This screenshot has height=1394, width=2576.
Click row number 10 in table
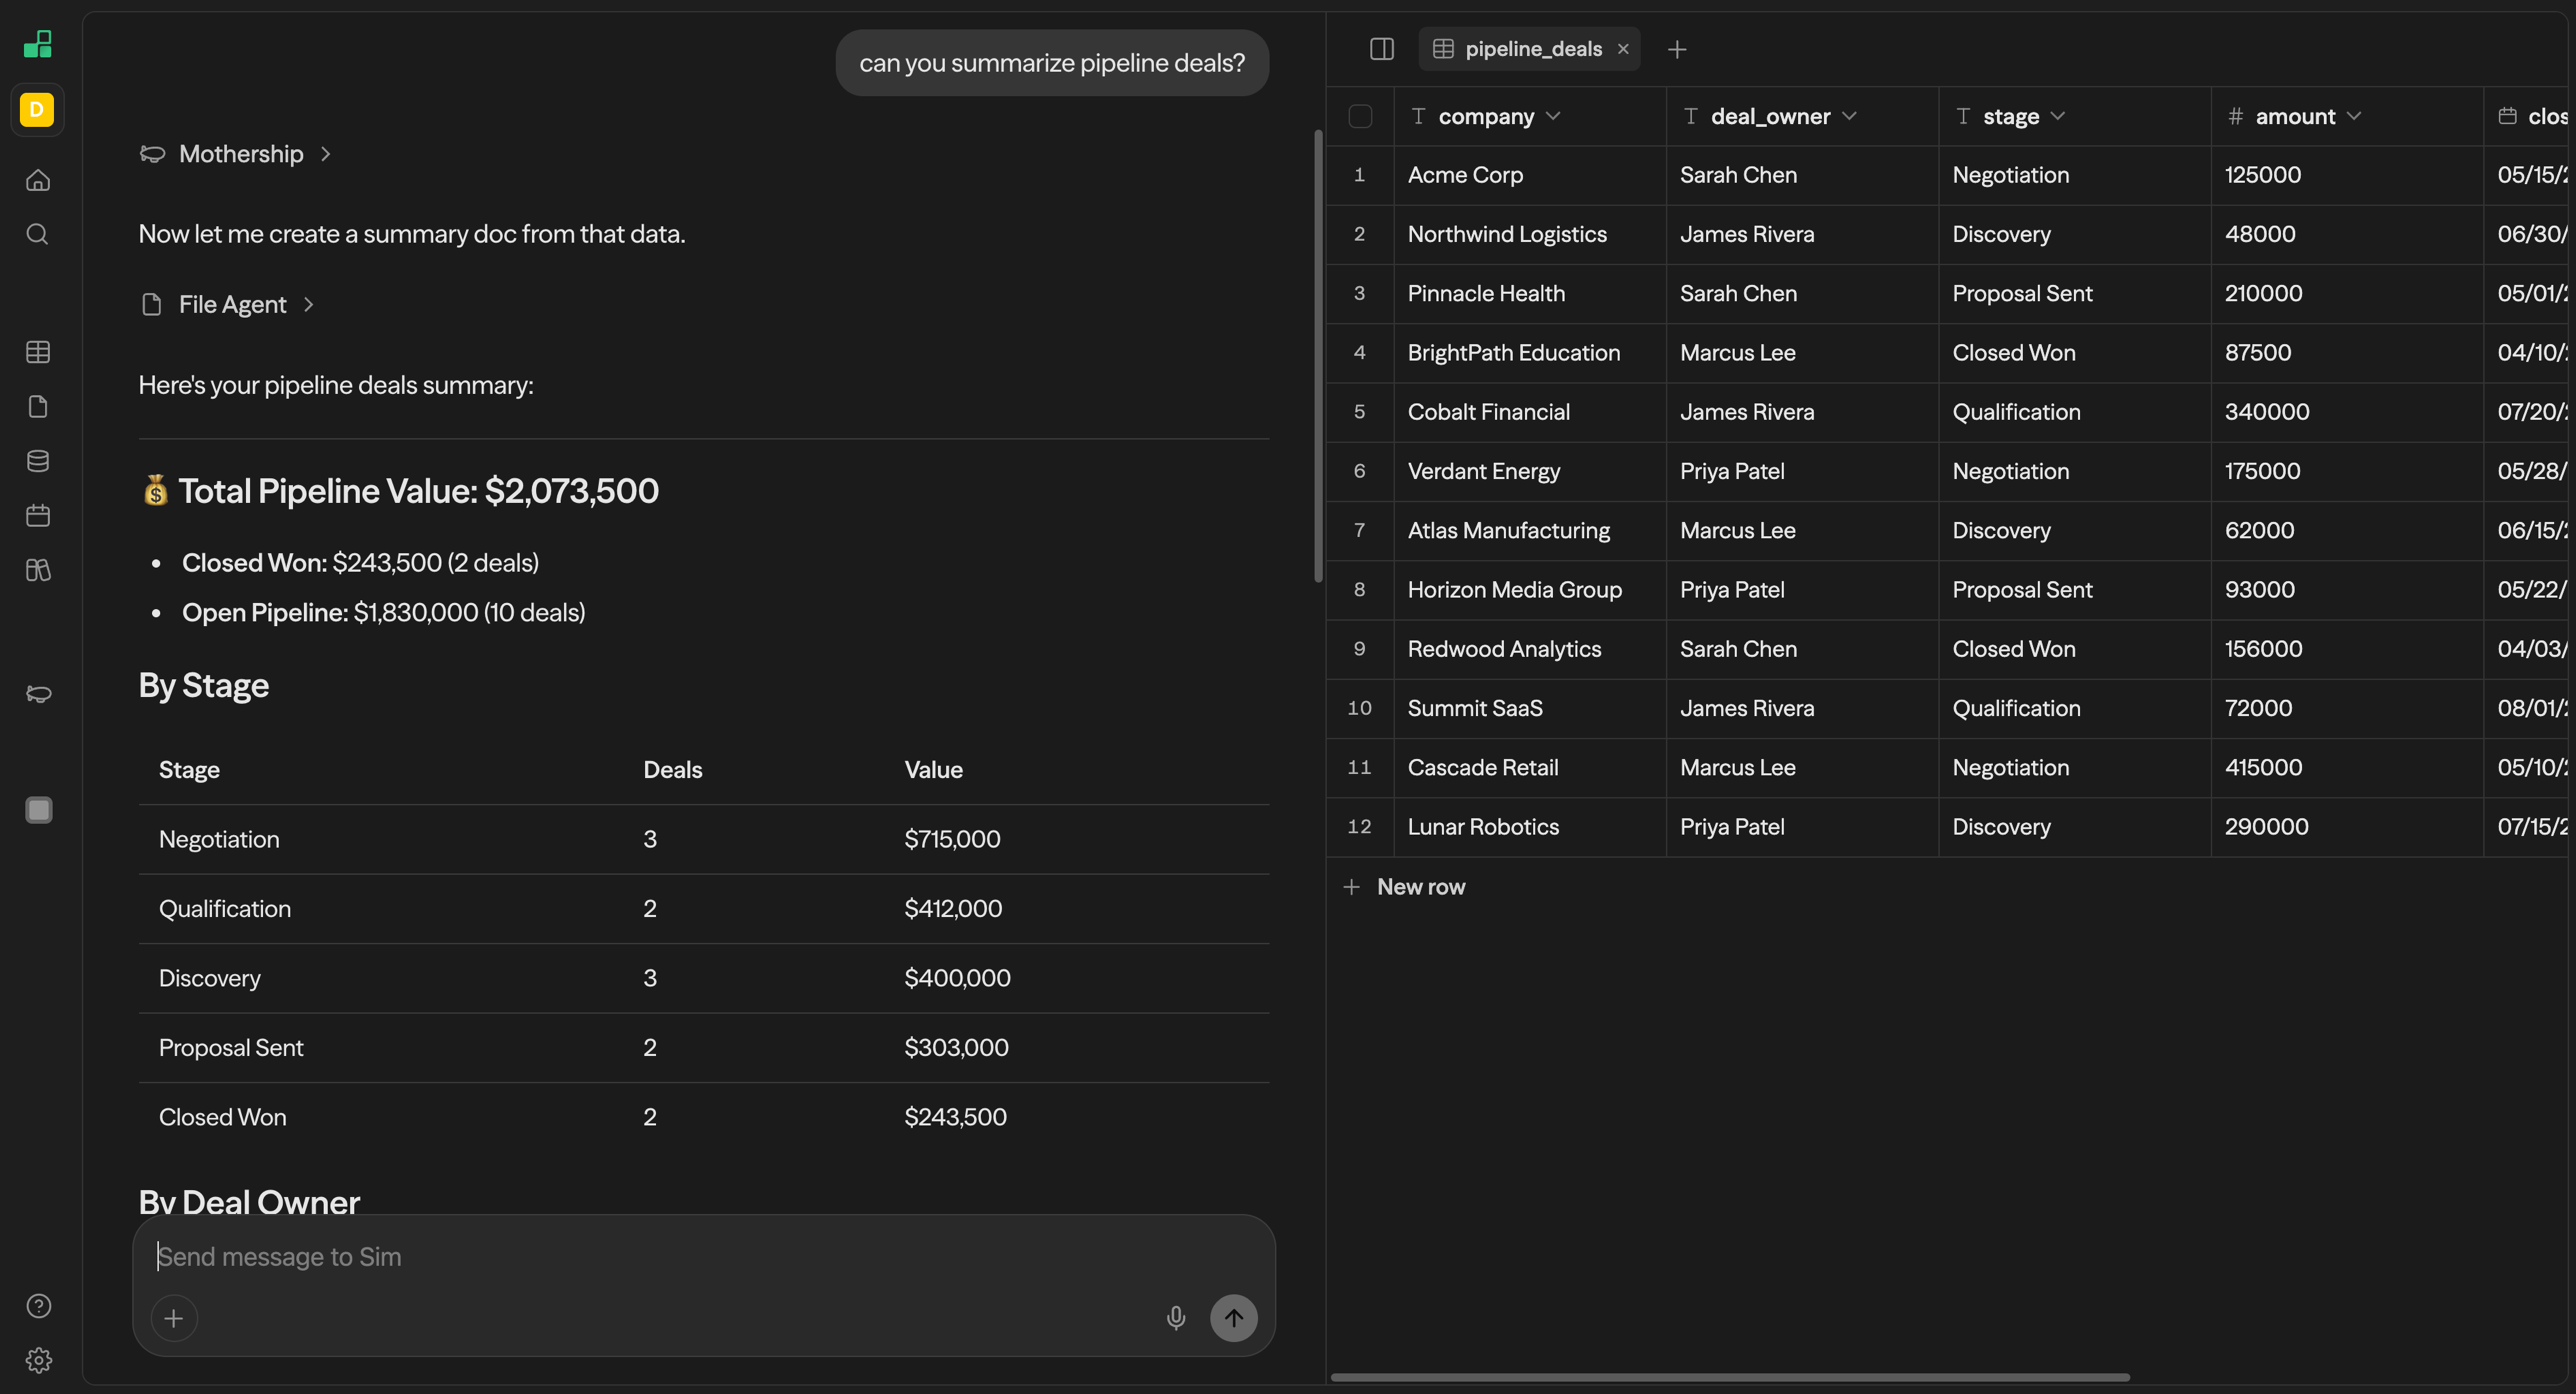[1359, 708]
